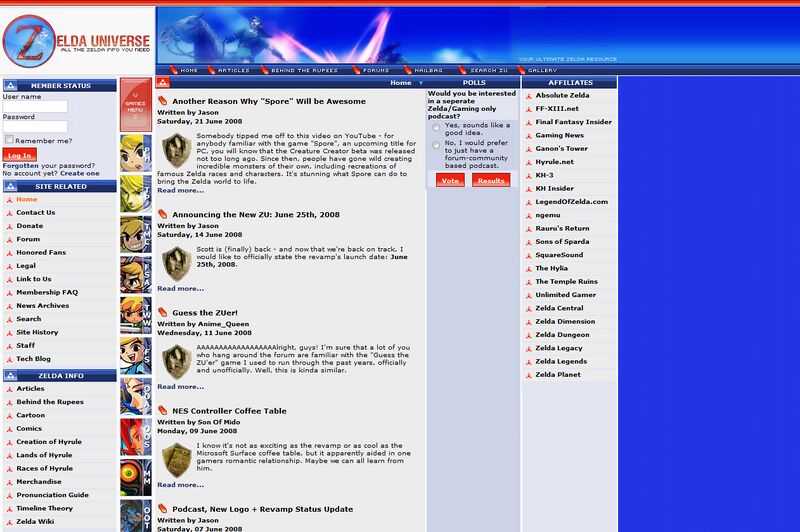Select "No, I would prefer" forum-community poll option
This screenshot has width=800, height=532.
436,145
